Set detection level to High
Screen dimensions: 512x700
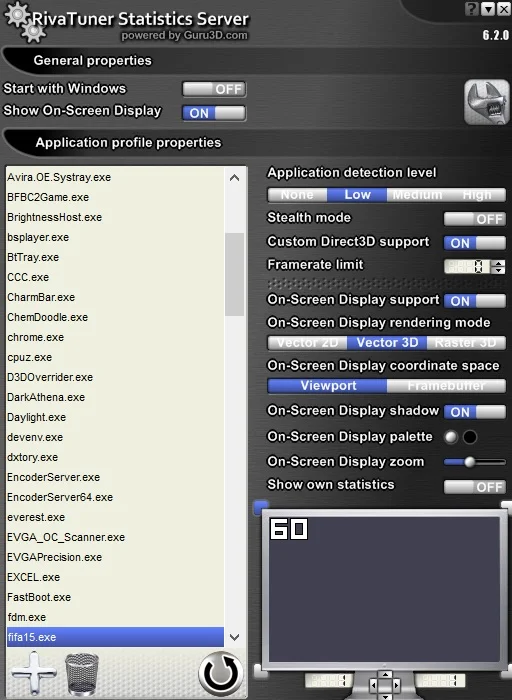(x=476, y=195)
